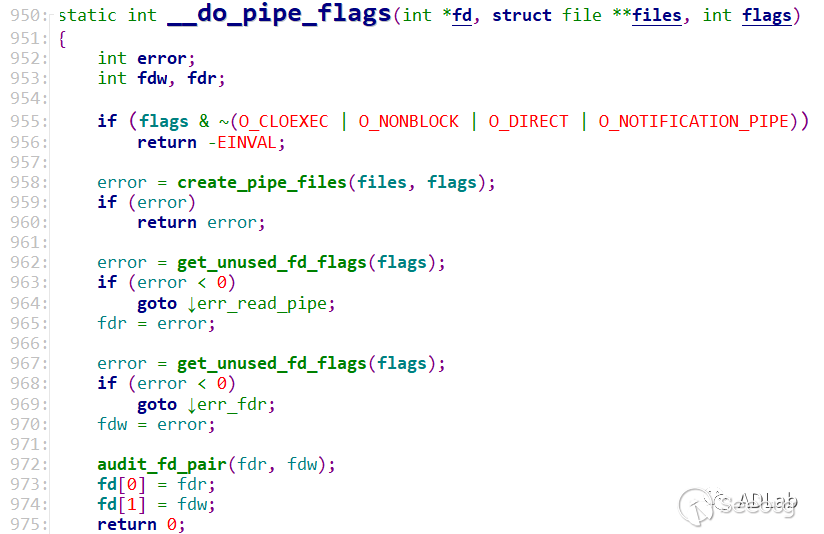
Task: Click 'return' on line 956
Action: point(167,142)
